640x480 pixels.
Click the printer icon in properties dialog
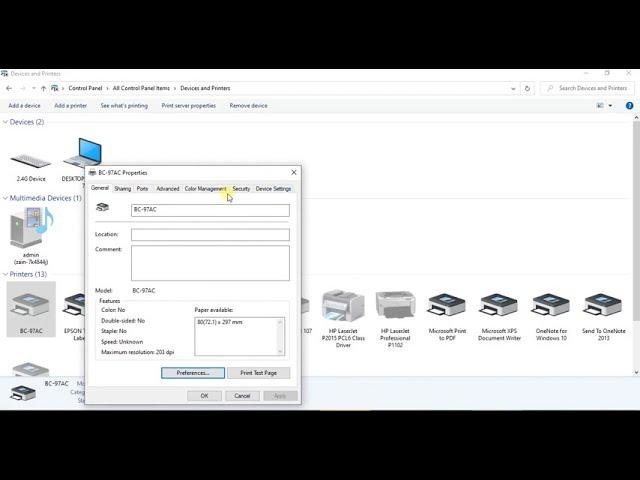click(x=102, y=207)
